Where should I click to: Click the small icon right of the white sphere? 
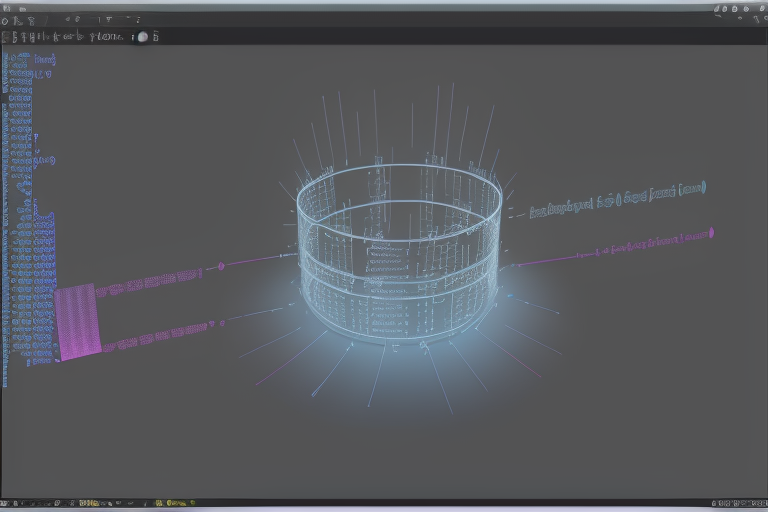(x=155, y=37)
